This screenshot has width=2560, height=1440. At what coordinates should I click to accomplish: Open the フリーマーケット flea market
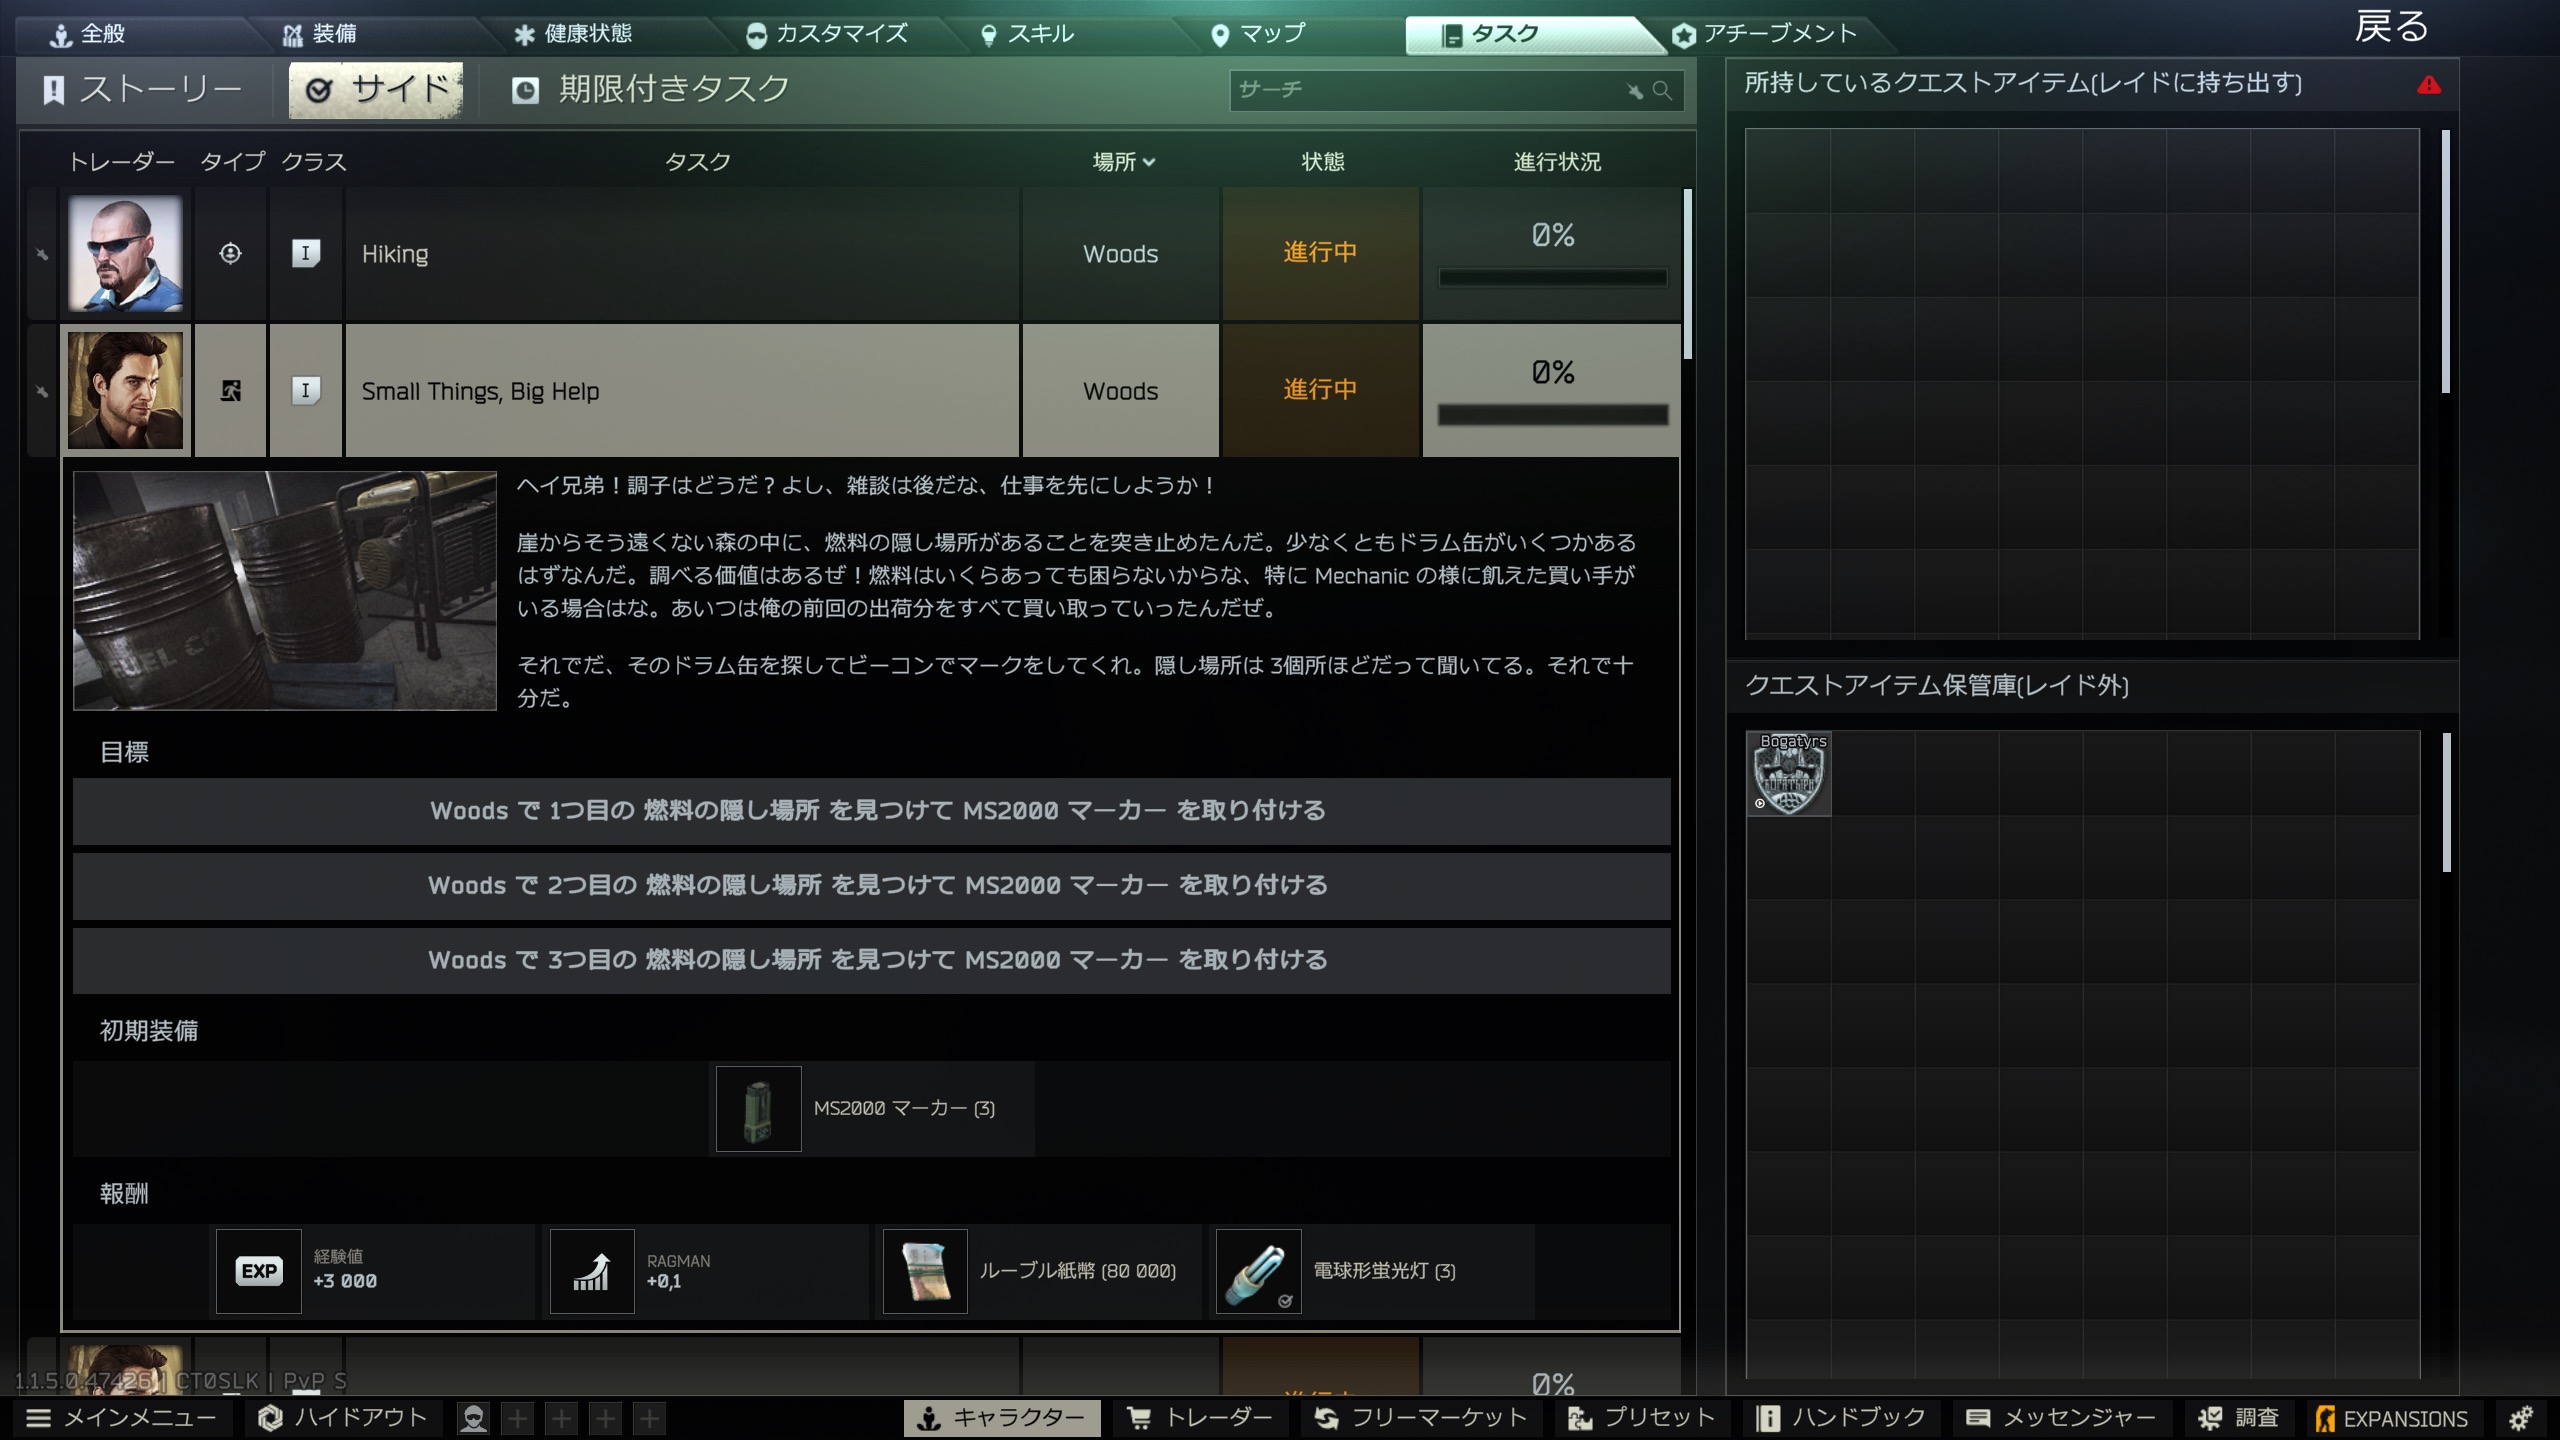(1421, 1418)
